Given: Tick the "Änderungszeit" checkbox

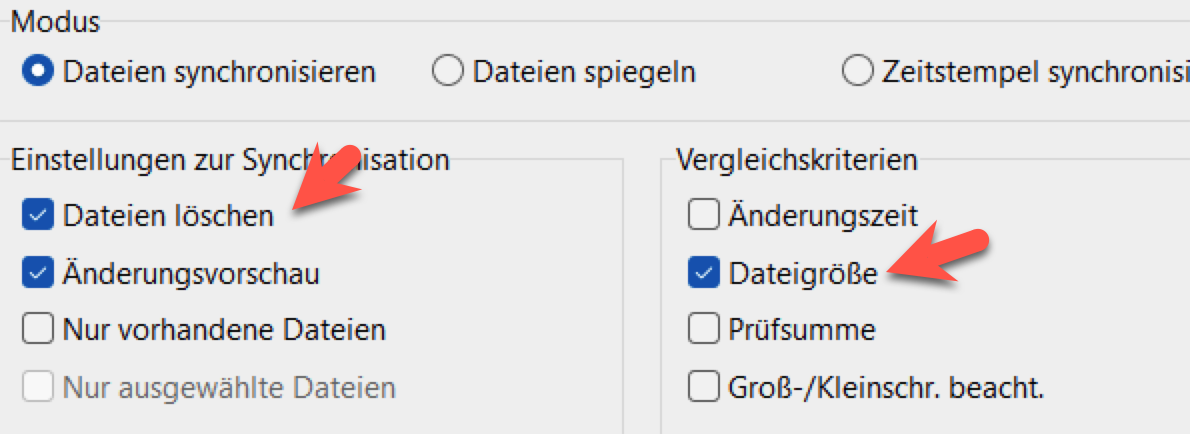Looking at the screenshot, I should (704, 214).
